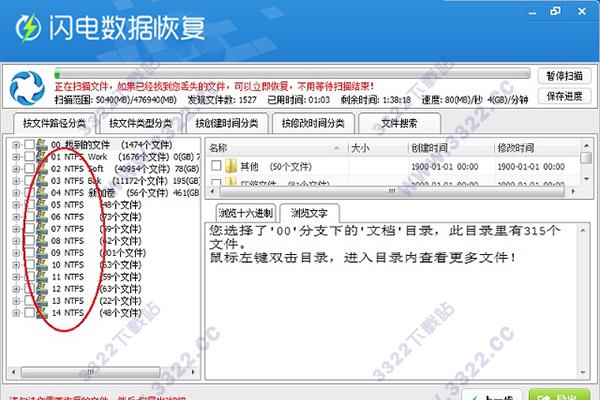Sort by the 大小 column header
Screen dimensions: 600x400
(378, 148)
